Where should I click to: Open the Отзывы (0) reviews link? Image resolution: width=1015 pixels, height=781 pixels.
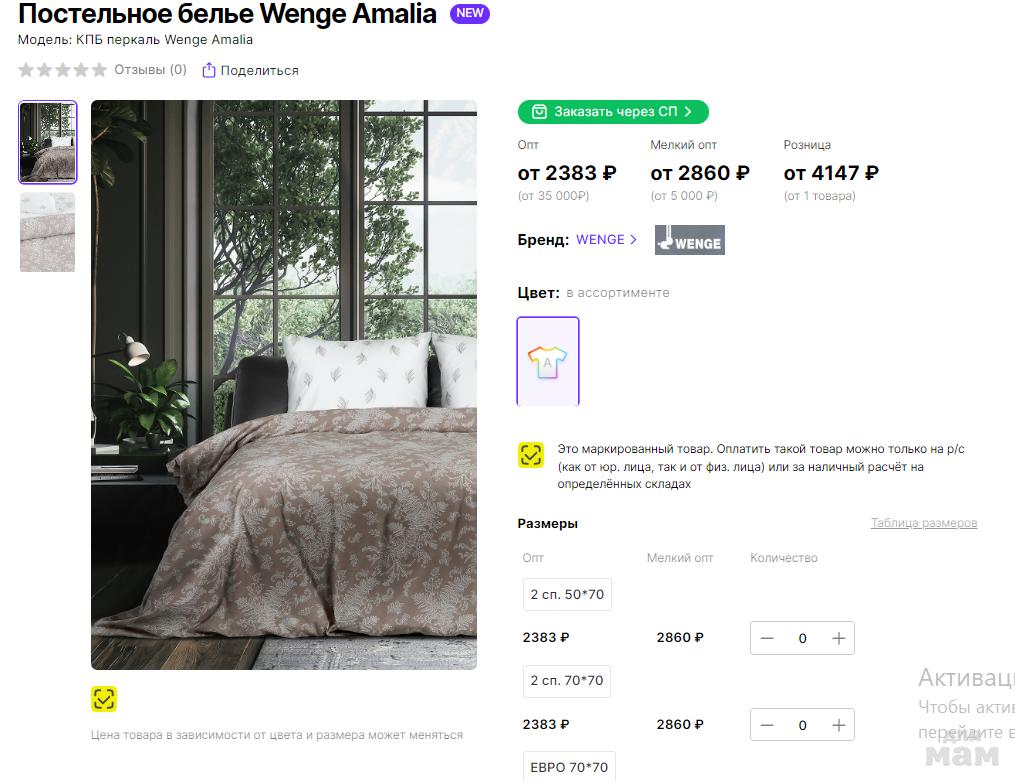(x=150, y=70)
